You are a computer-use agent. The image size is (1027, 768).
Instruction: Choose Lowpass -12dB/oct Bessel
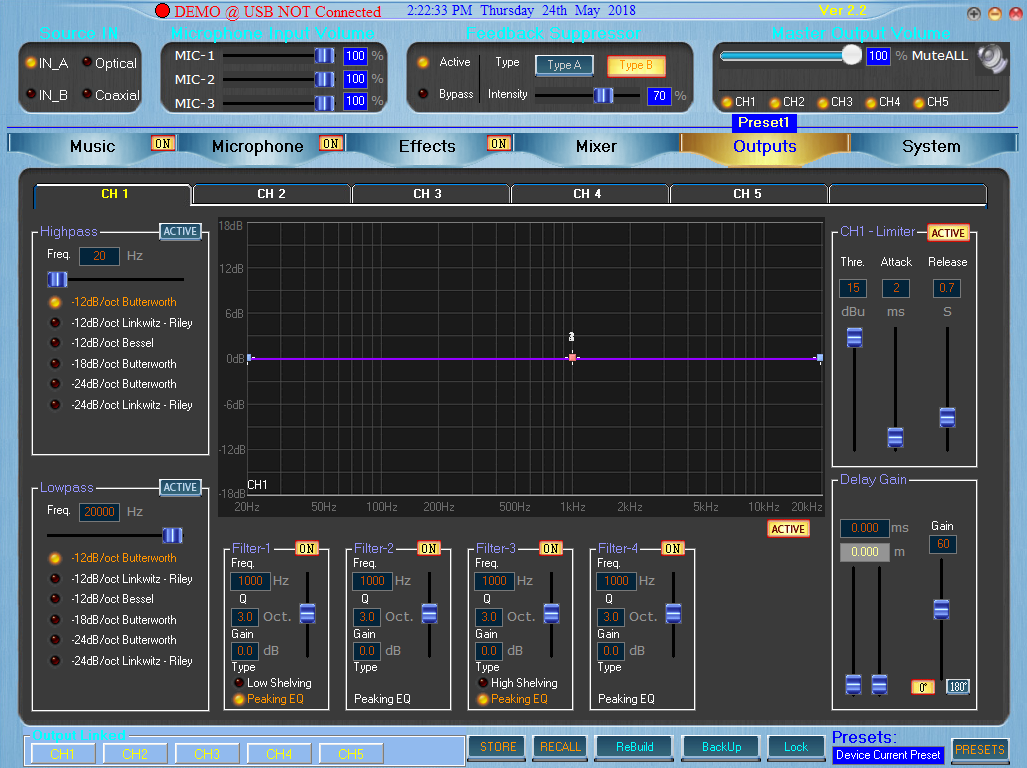[x=56, y=599]
